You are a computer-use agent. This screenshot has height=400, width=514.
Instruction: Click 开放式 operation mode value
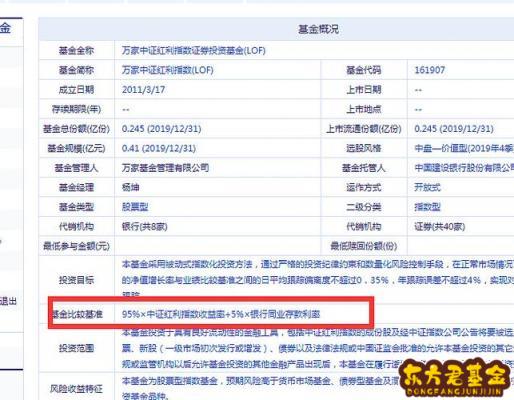click(427, 187)
